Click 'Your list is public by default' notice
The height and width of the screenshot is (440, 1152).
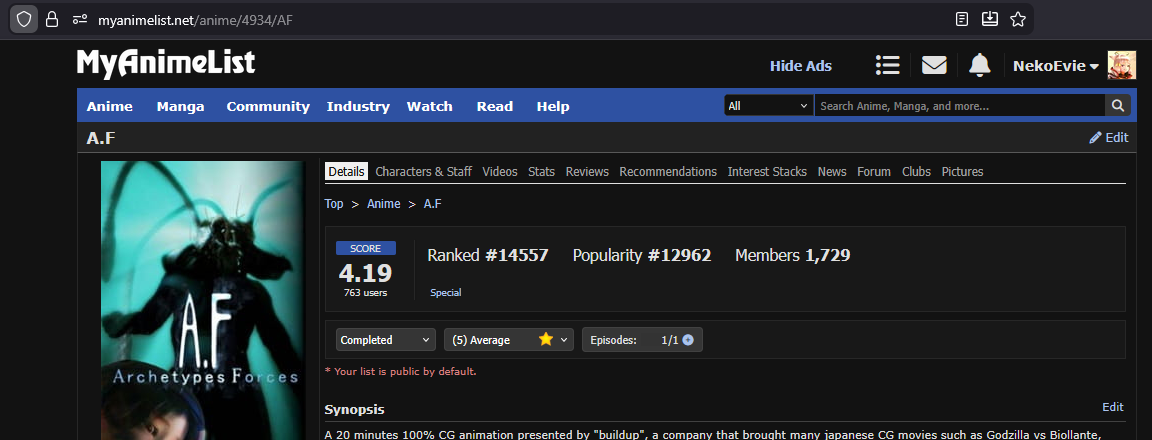[x=400, y=372]
